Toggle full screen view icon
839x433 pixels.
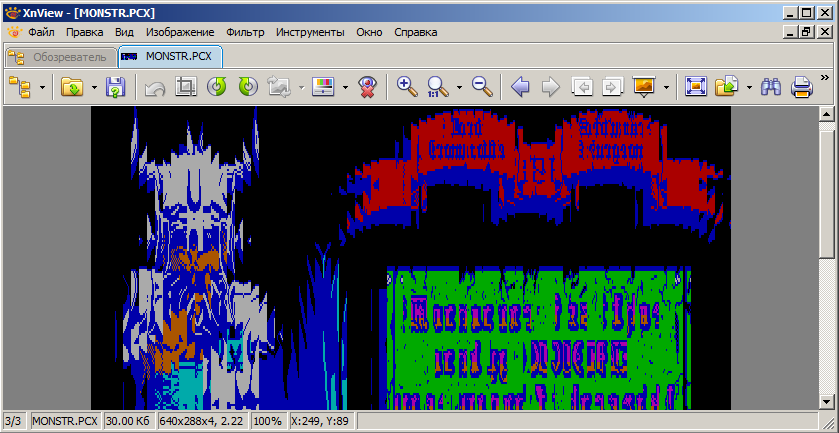(696, 86)
